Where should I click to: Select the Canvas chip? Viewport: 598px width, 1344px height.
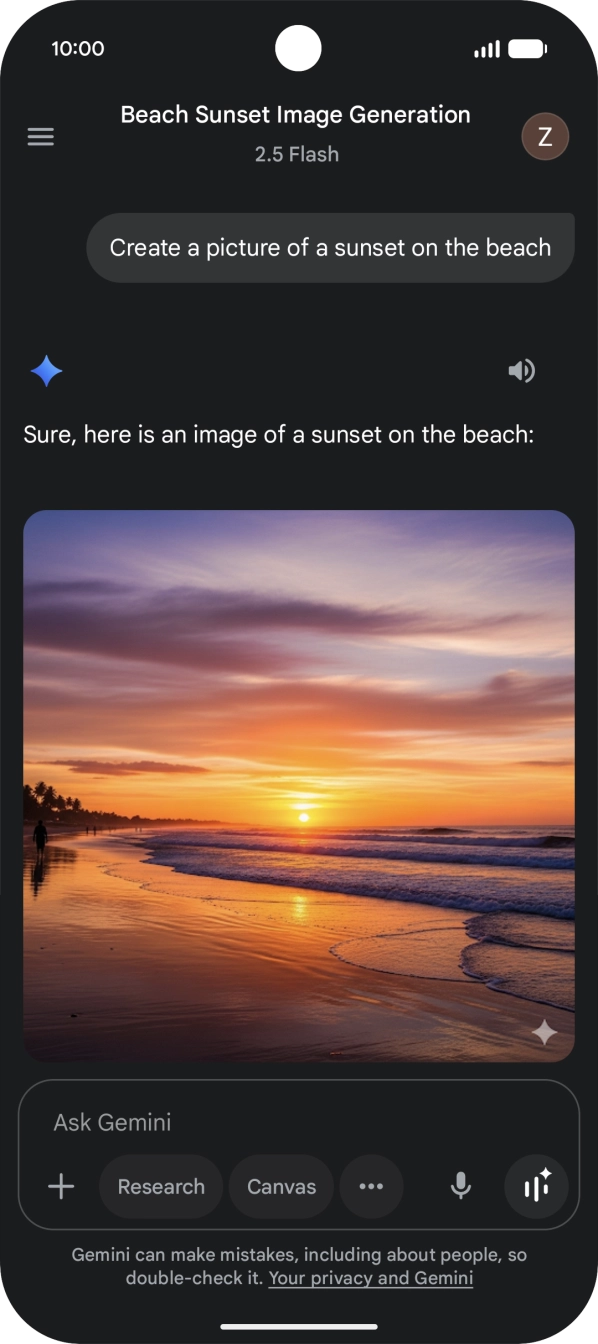(x=281, y=1186)
